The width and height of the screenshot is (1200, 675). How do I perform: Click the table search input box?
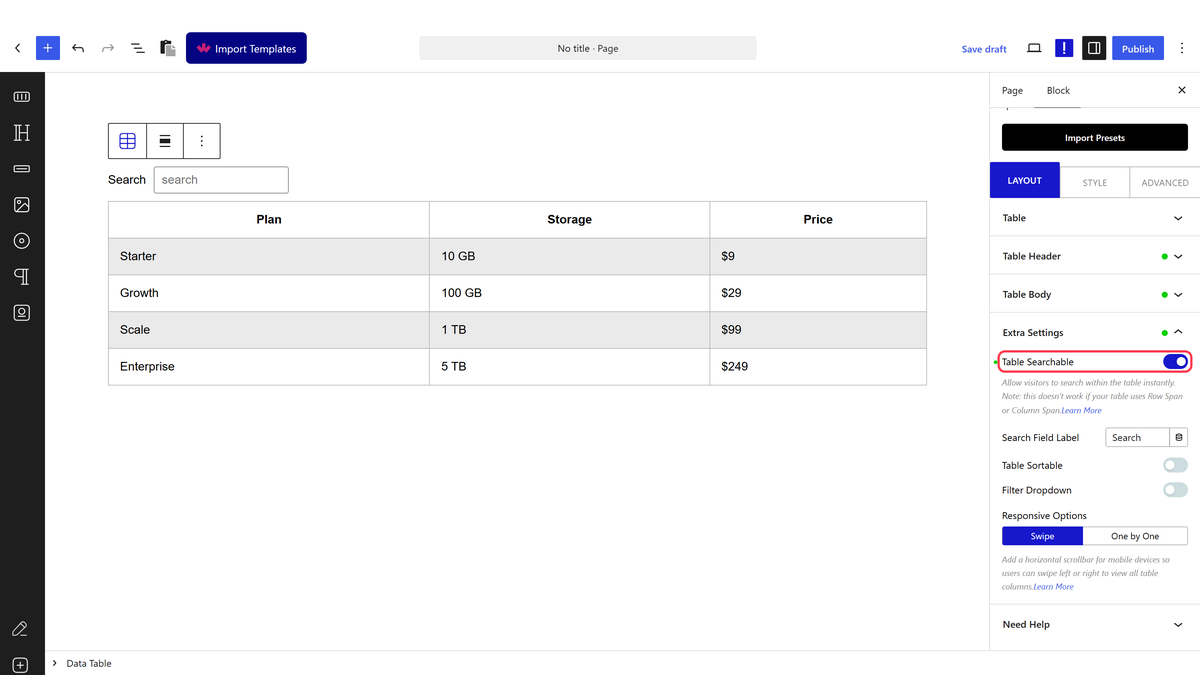point(221,180)
